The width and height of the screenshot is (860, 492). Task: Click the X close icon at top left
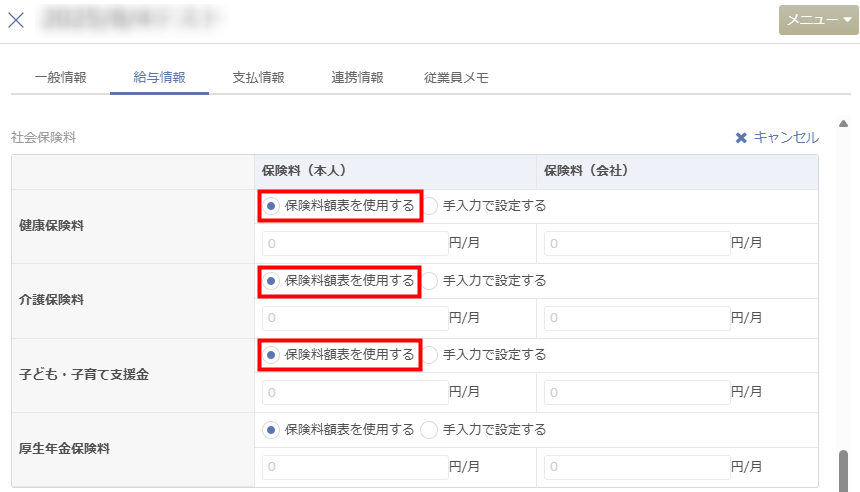[16, 20]
